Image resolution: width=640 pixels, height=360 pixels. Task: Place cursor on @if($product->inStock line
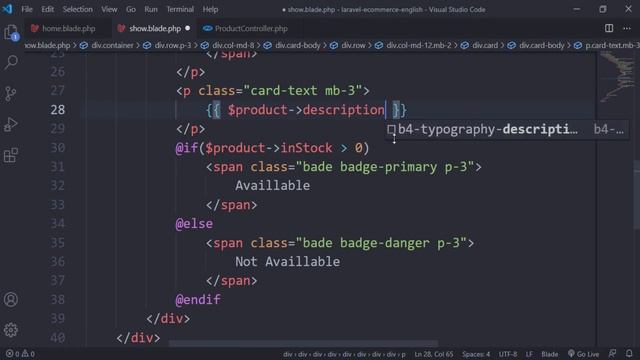(x=272, y=148)
